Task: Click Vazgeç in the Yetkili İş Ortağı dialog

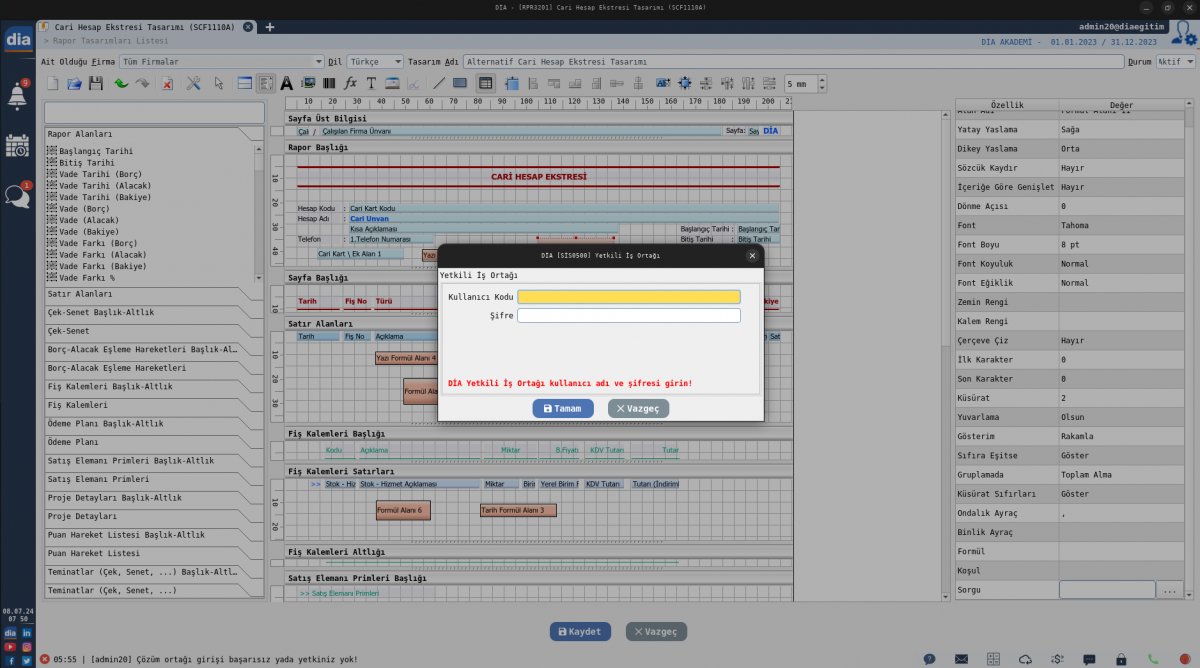Action: coord(638,408)
